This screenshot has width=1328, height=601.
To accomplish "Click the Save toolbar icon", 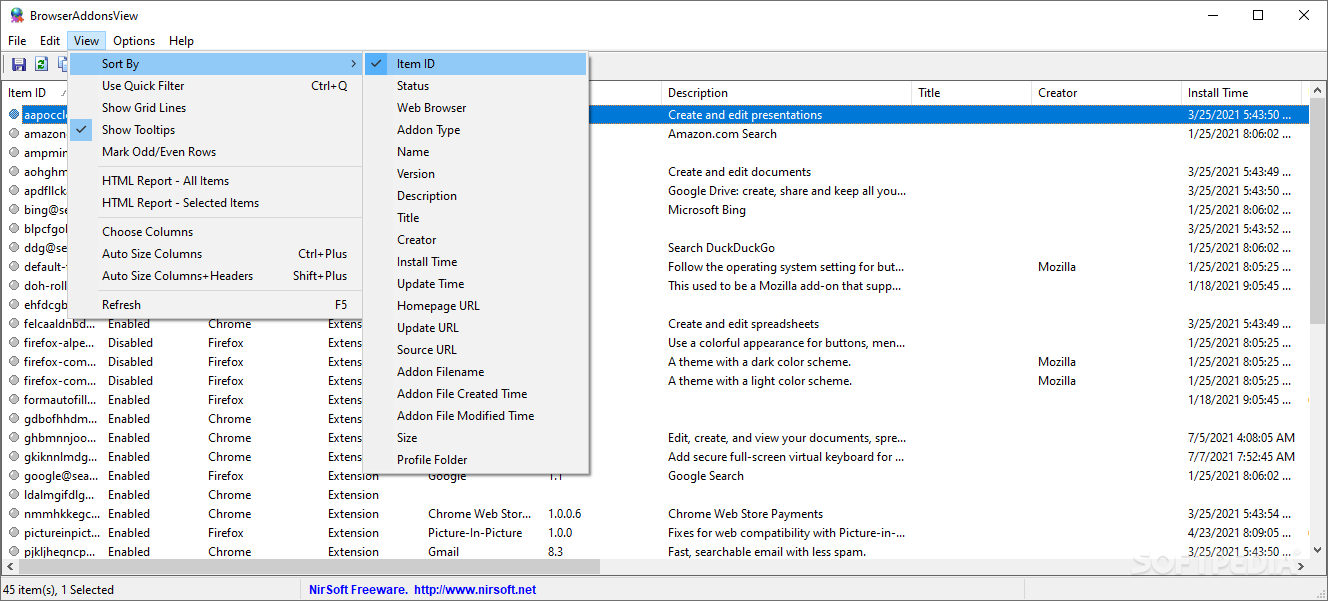I will click(18, 65).
